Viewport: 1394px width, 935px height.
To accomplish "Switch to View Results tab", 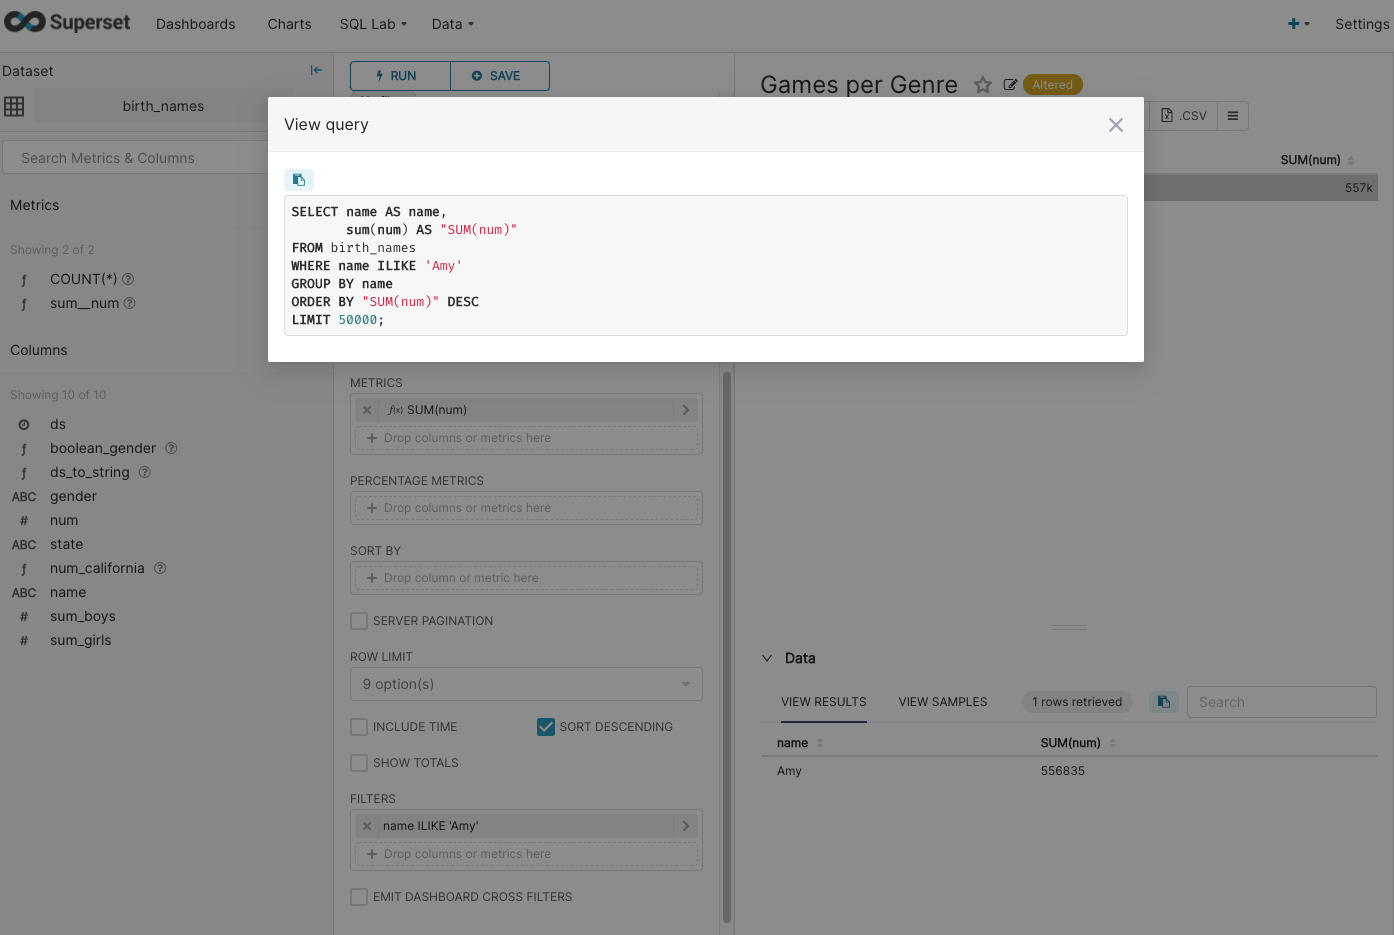I will (x=824, y=702).
